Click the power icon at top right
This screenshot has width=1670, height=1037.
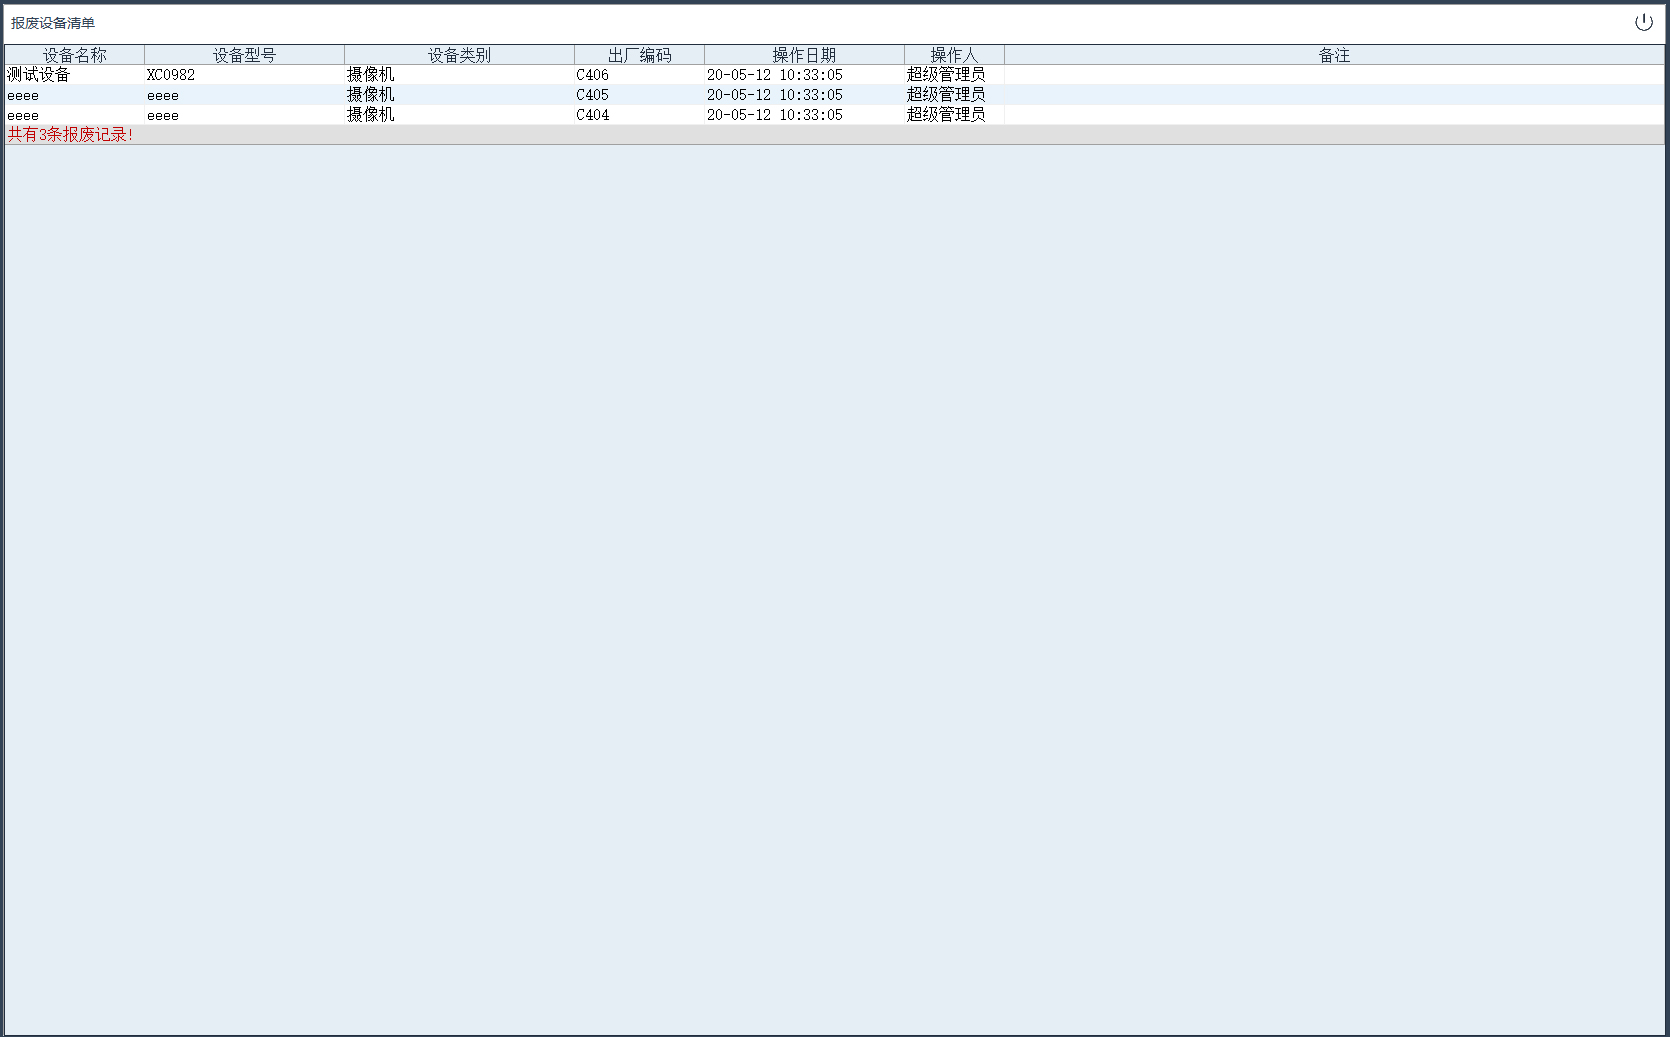pos(1643,22)
